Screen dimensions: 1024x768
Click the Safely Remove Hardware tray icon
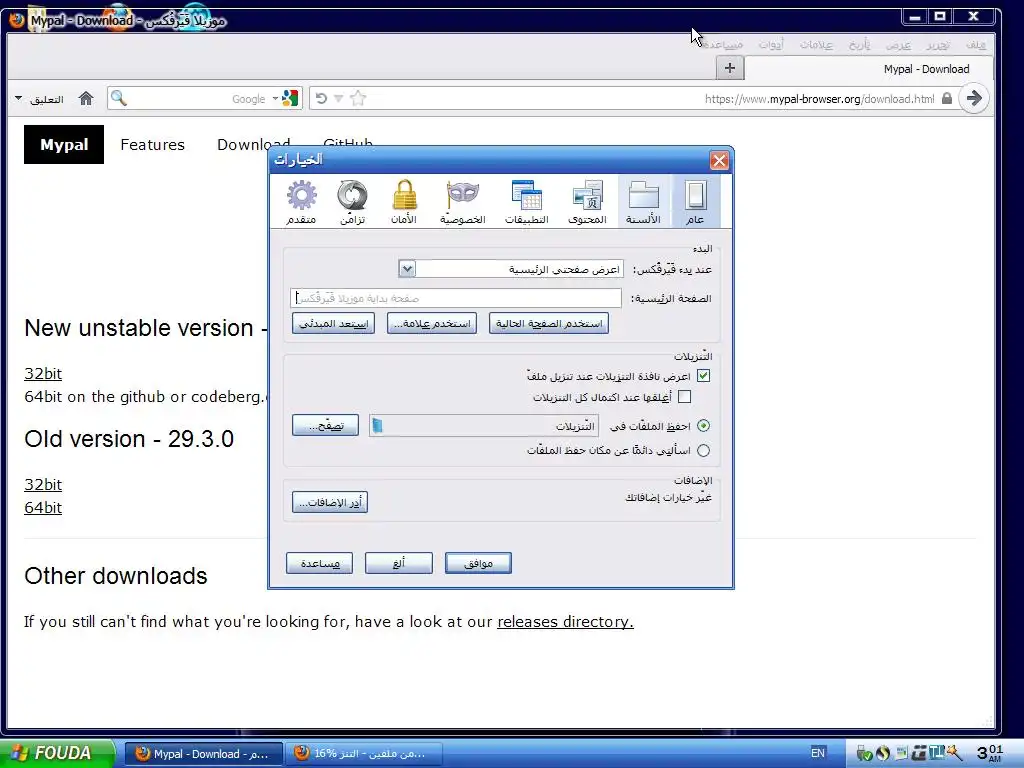tap(864, 753)
